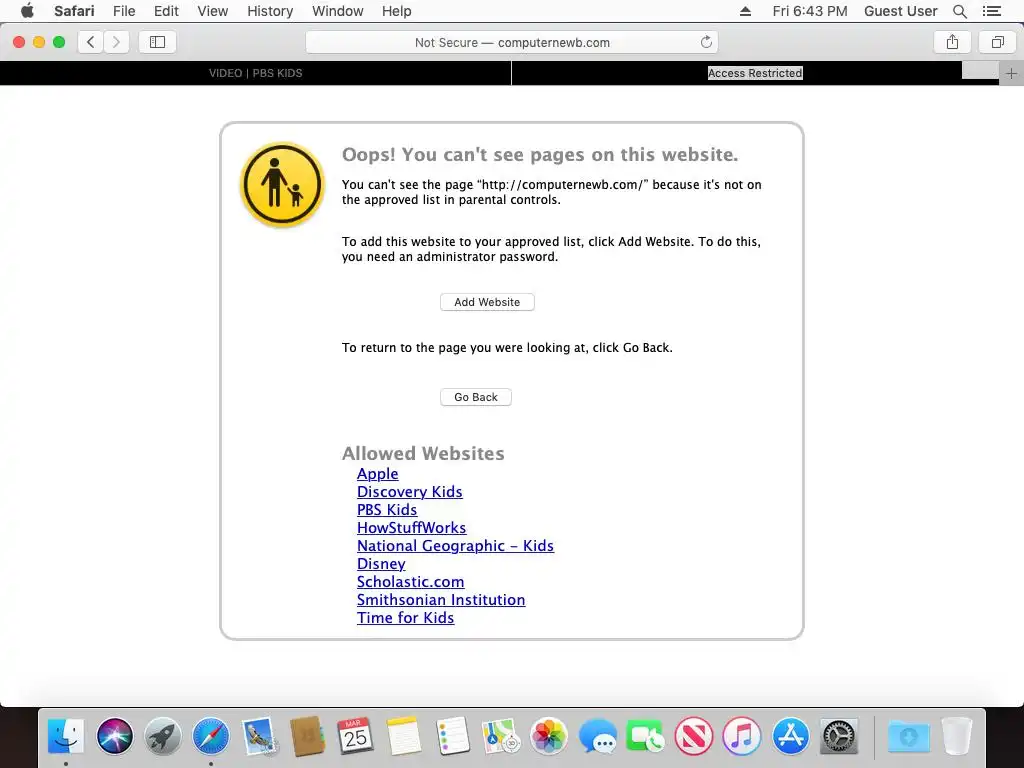1024x768 pixels.
Task: Open Mail stamp icon in Dock
Action: pos(259,736)
